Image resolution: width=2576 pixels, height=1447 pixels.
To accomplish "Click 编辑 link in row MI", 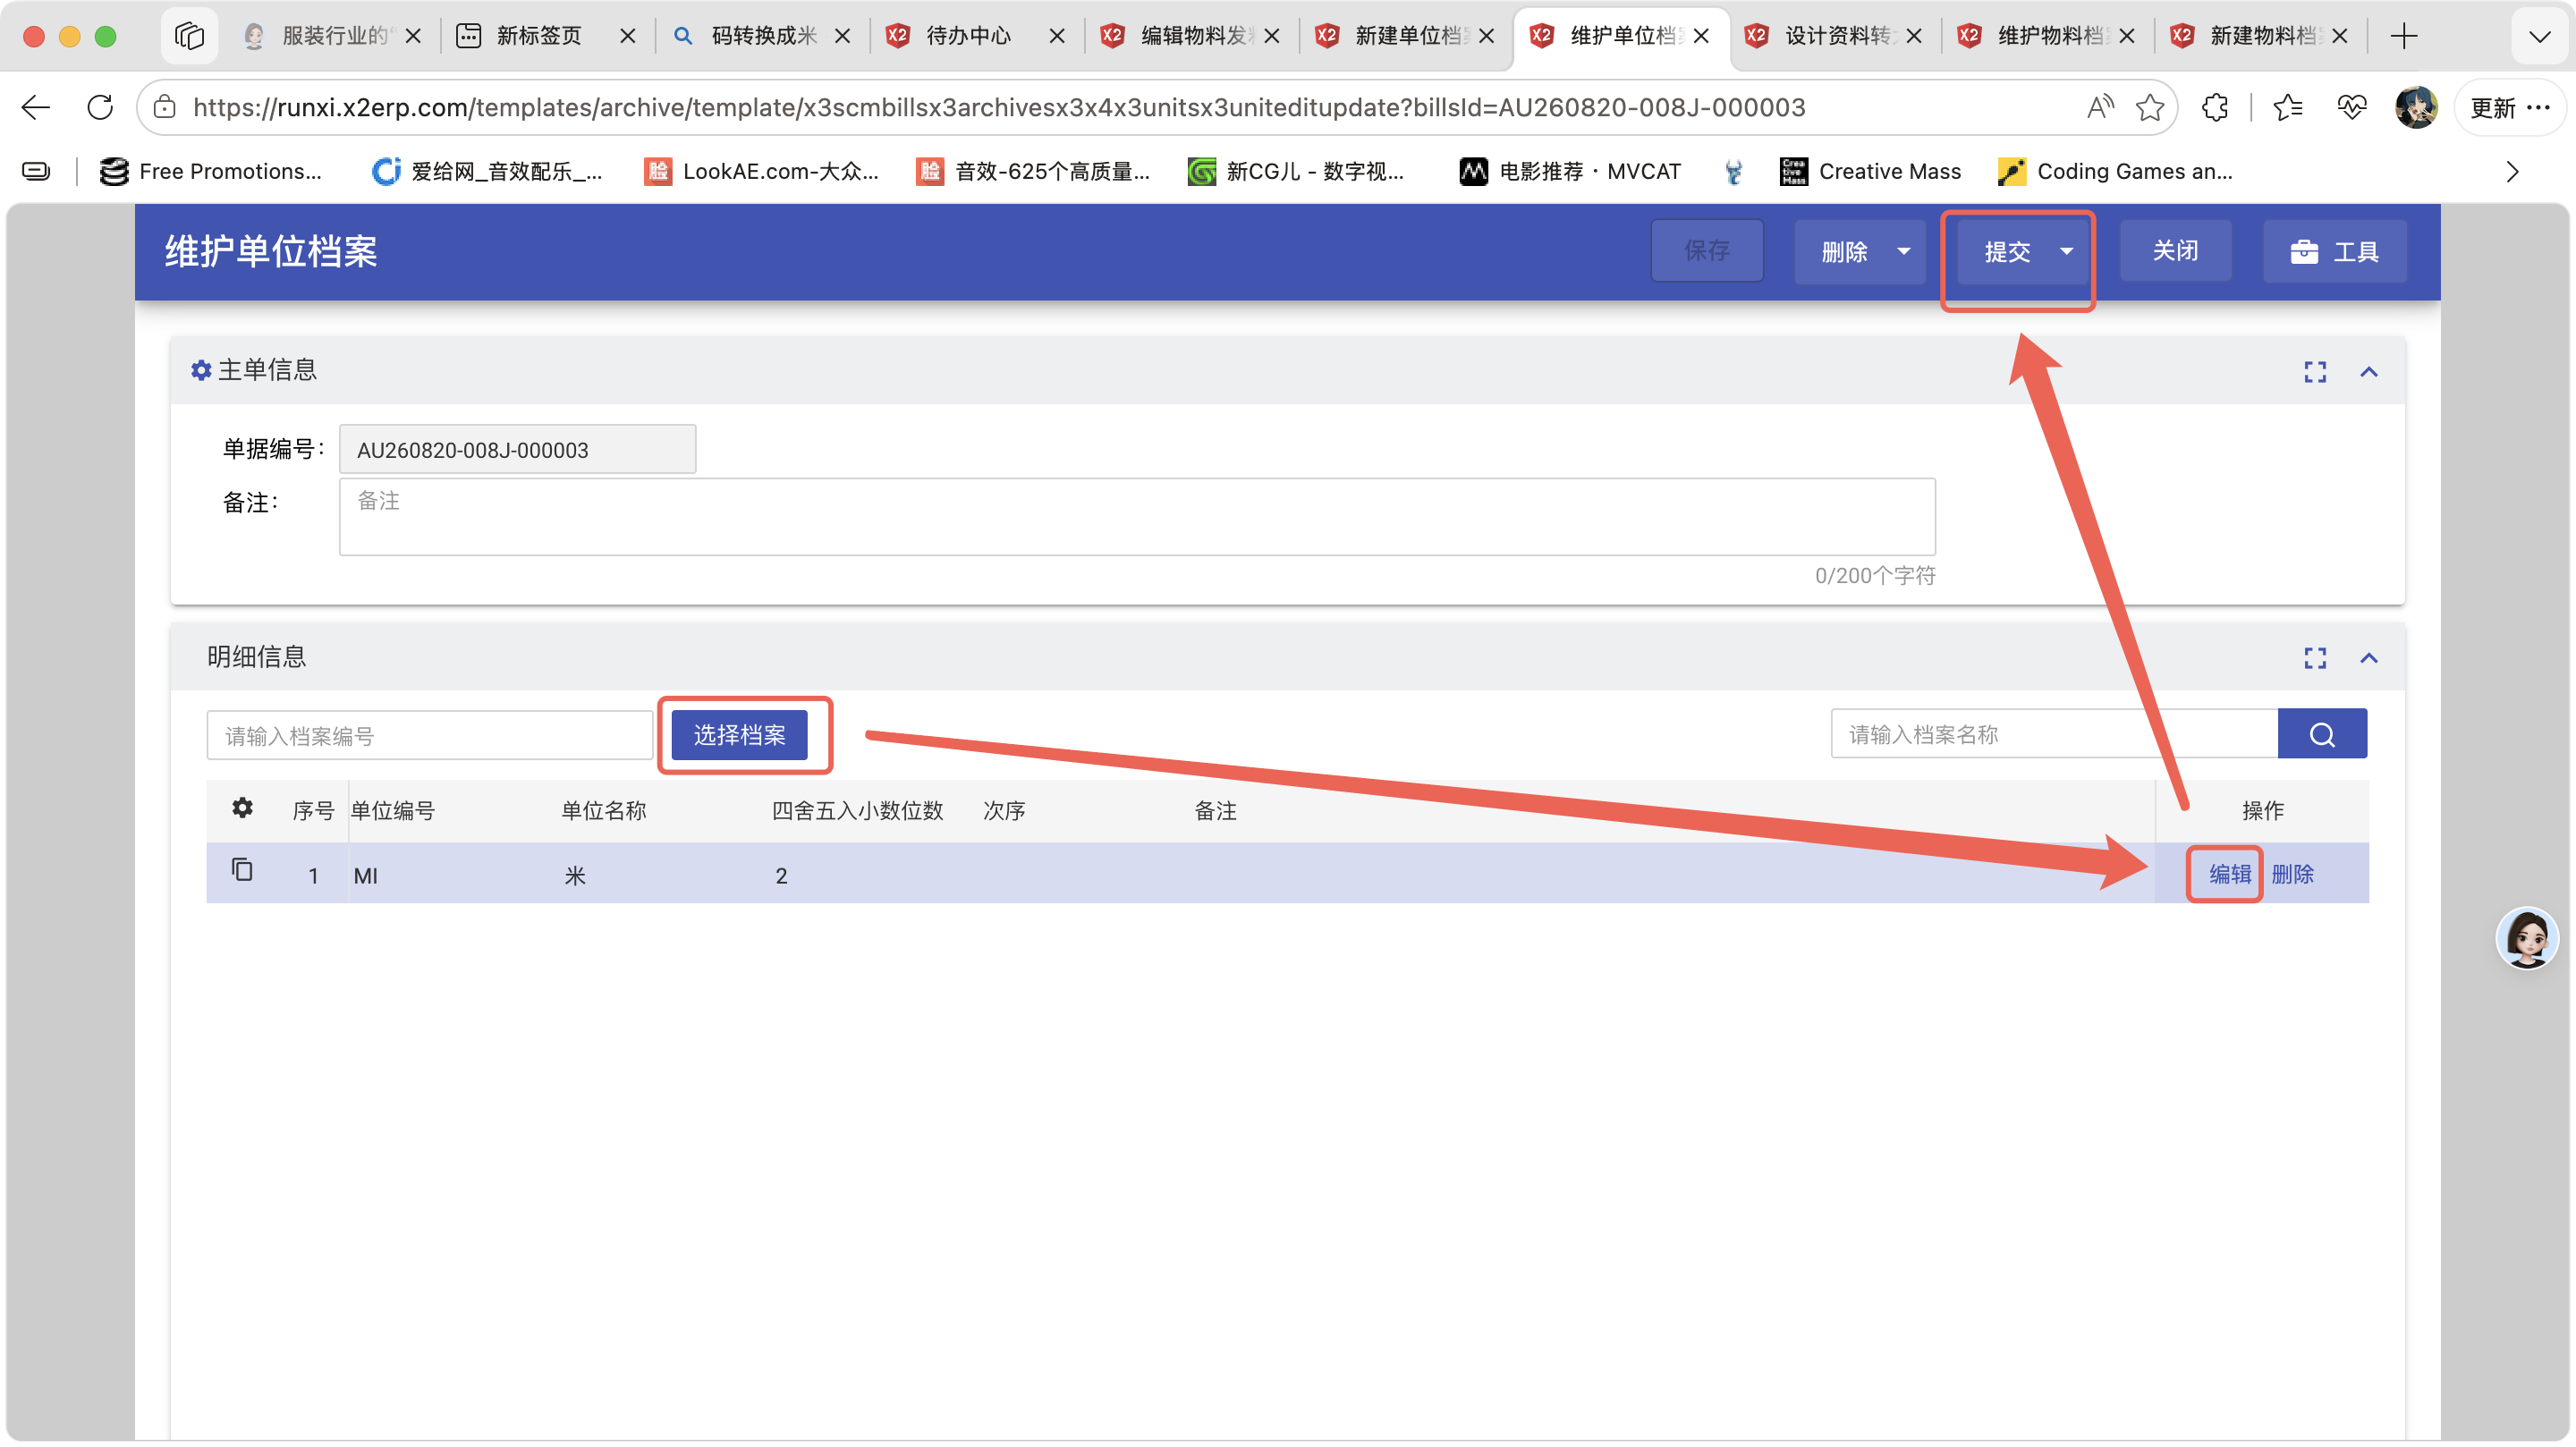I will click(2229, 874).
